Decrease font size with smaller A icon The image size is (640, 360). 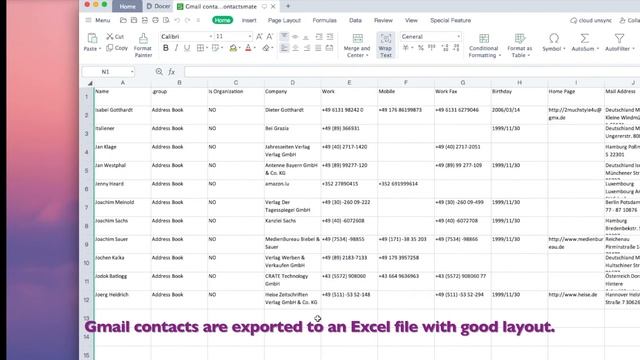pyautogui.click(x=270, y=36)
